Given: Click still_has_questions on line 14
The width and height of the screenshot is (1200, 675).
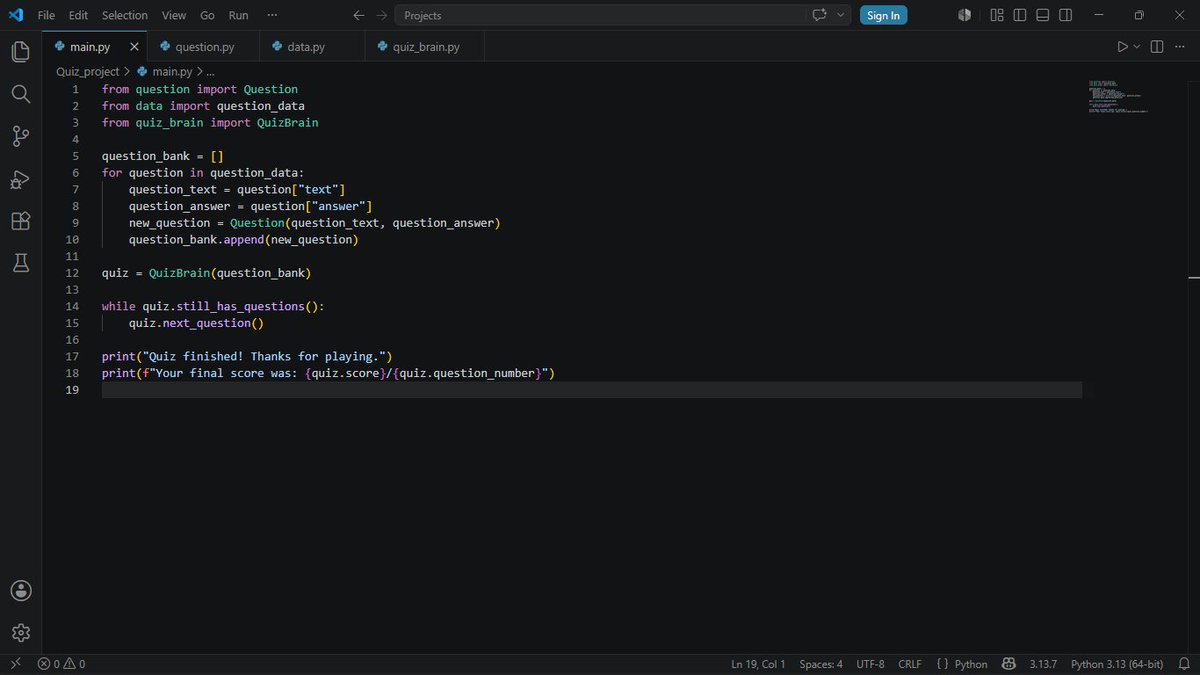Looking at the screenshot, I should 240,307.
